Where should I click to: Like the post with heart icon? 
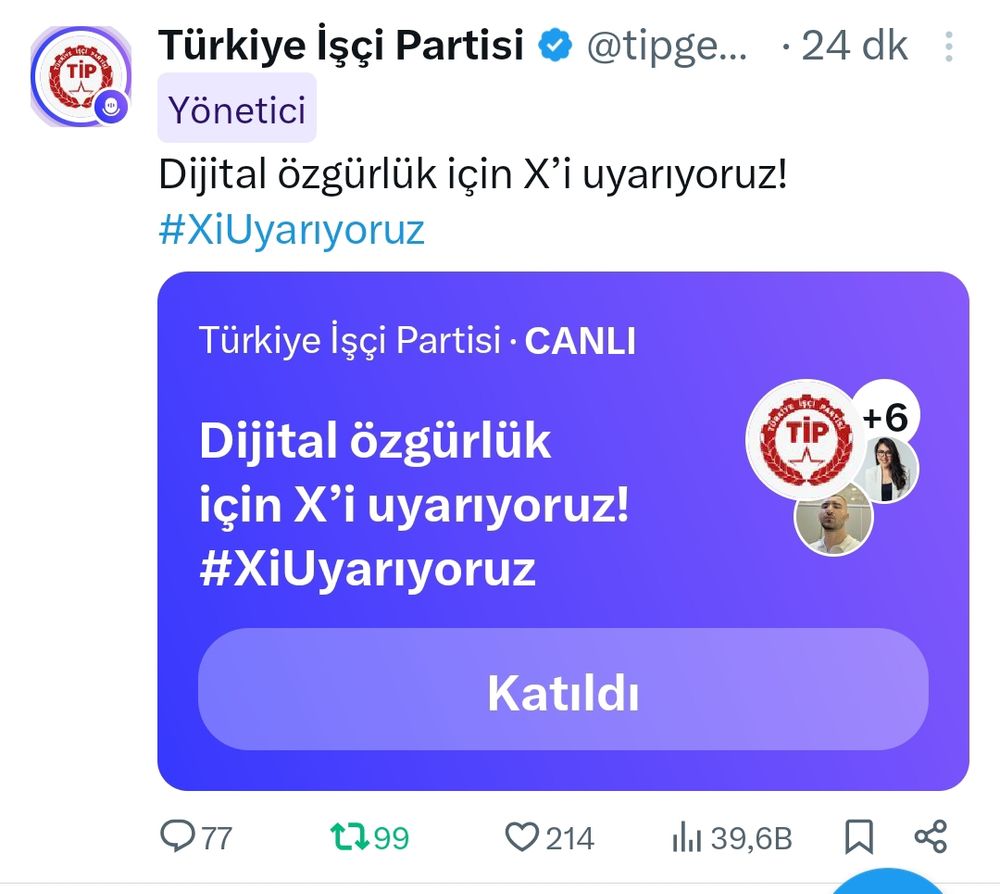(x=522, y=837)
